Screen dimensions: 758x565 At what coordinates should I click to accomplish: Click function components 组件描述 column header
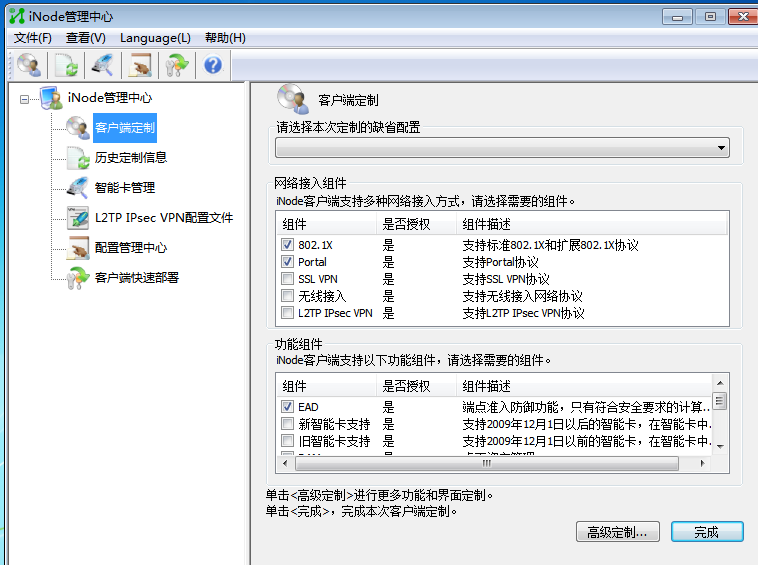click(584, 386)
